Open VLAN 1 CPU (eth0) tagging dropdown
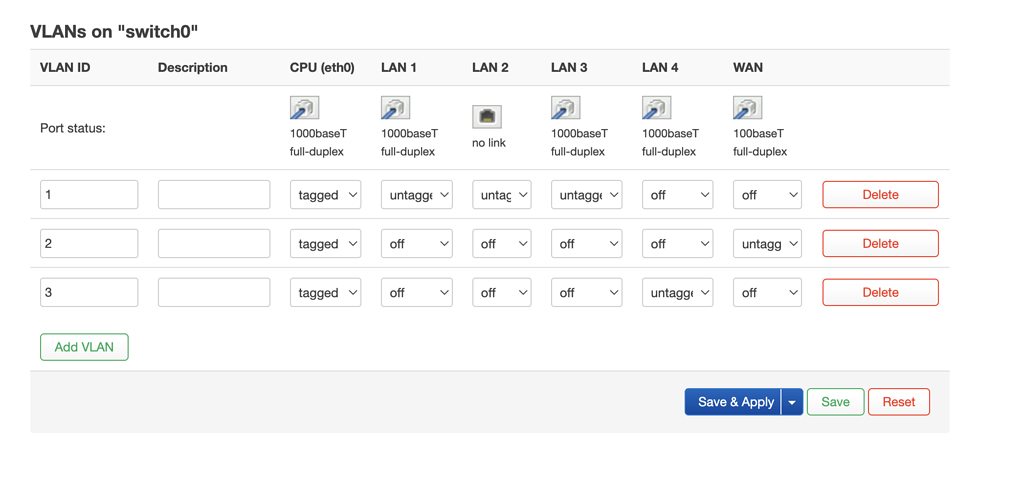1024x482 pixels. coord(325,195)
